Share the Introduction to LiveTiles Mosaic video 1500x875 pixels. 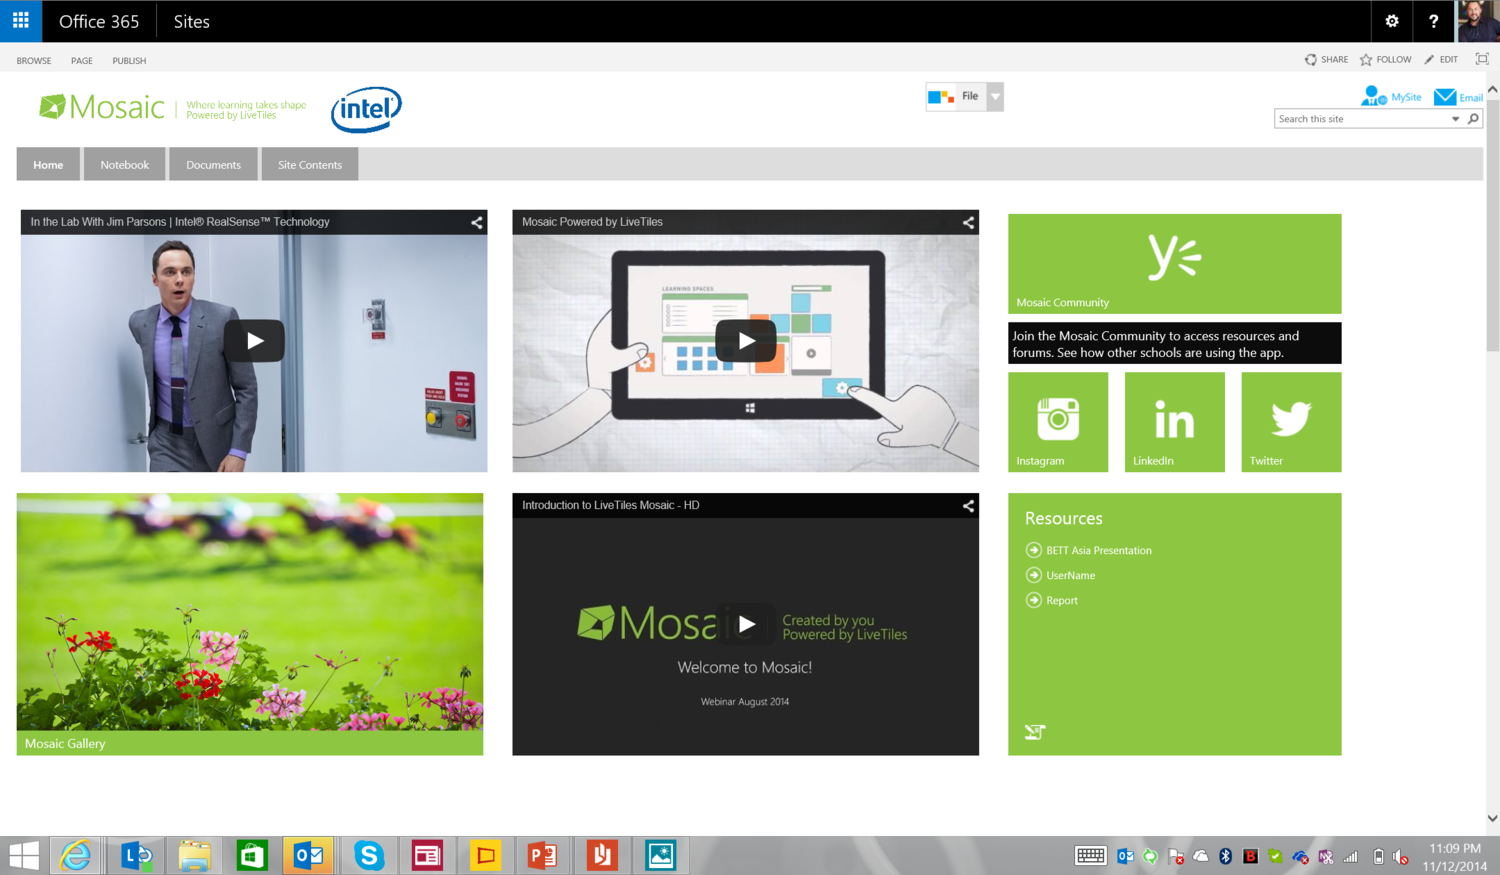coord(968,505)
